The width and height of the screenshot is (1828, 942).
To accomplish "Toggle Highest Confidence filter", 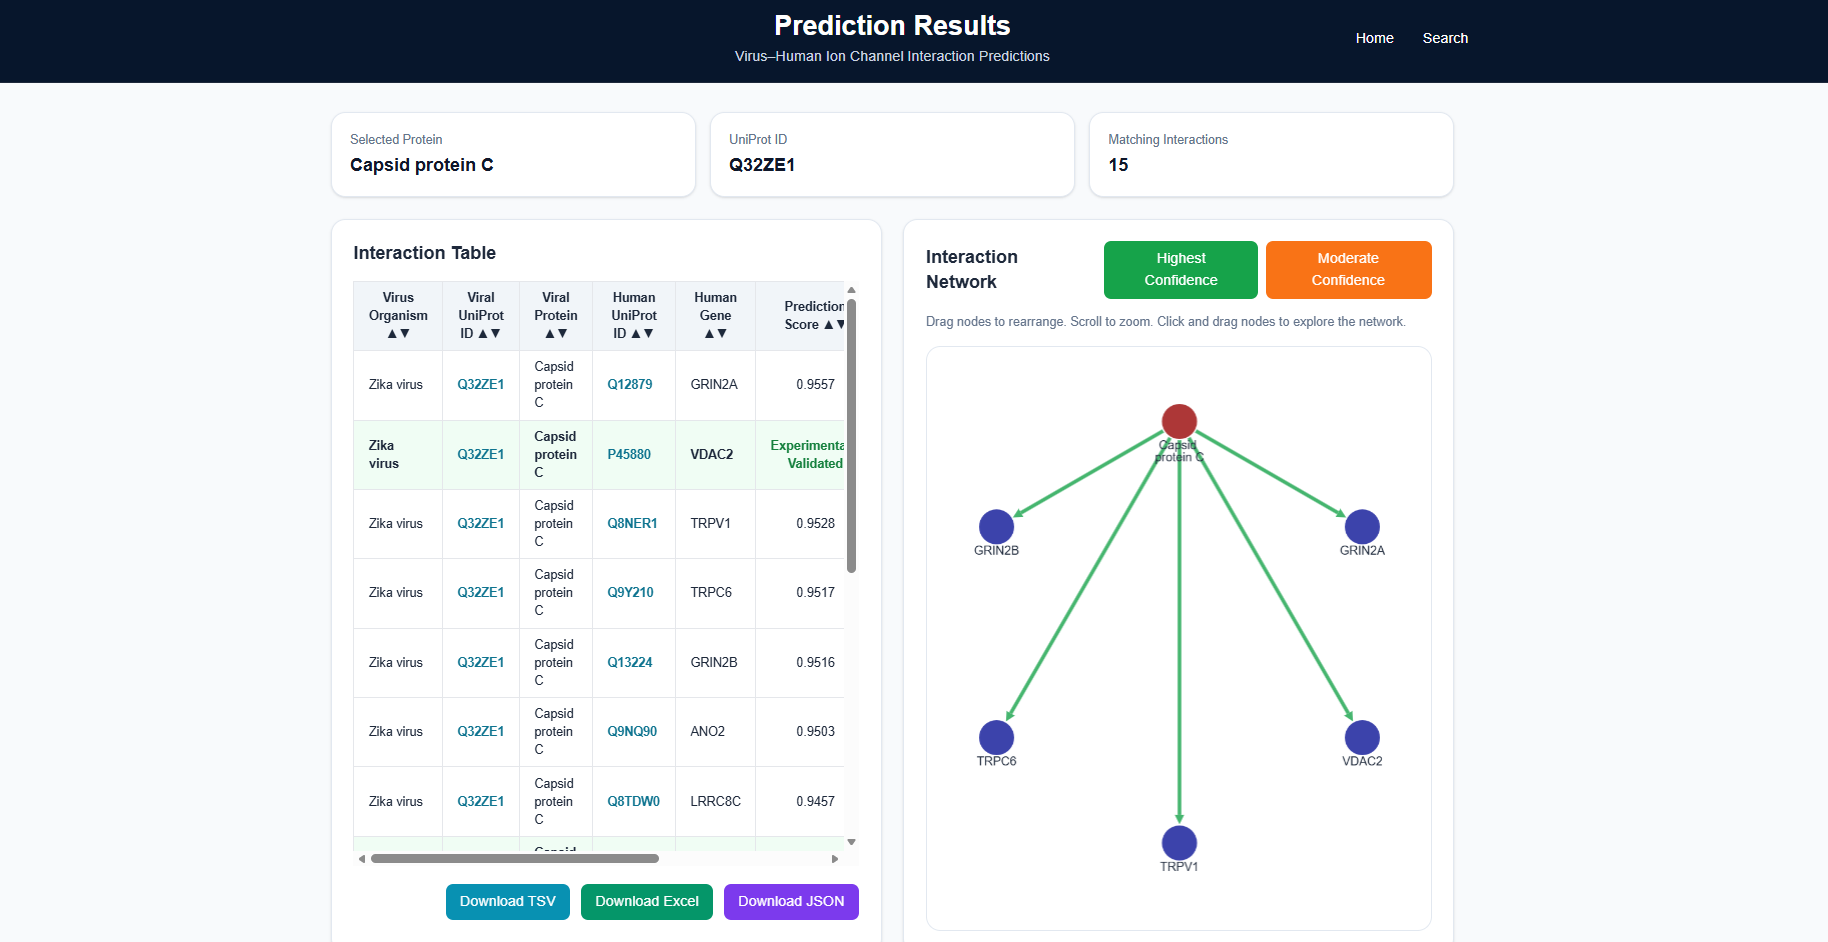I will 1181,270.
